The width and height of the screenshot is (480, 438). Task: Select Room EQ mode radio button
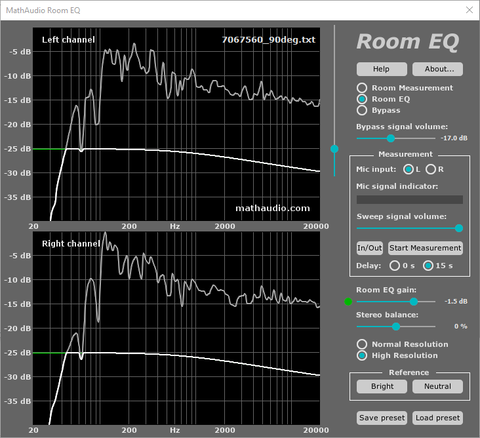362,99
